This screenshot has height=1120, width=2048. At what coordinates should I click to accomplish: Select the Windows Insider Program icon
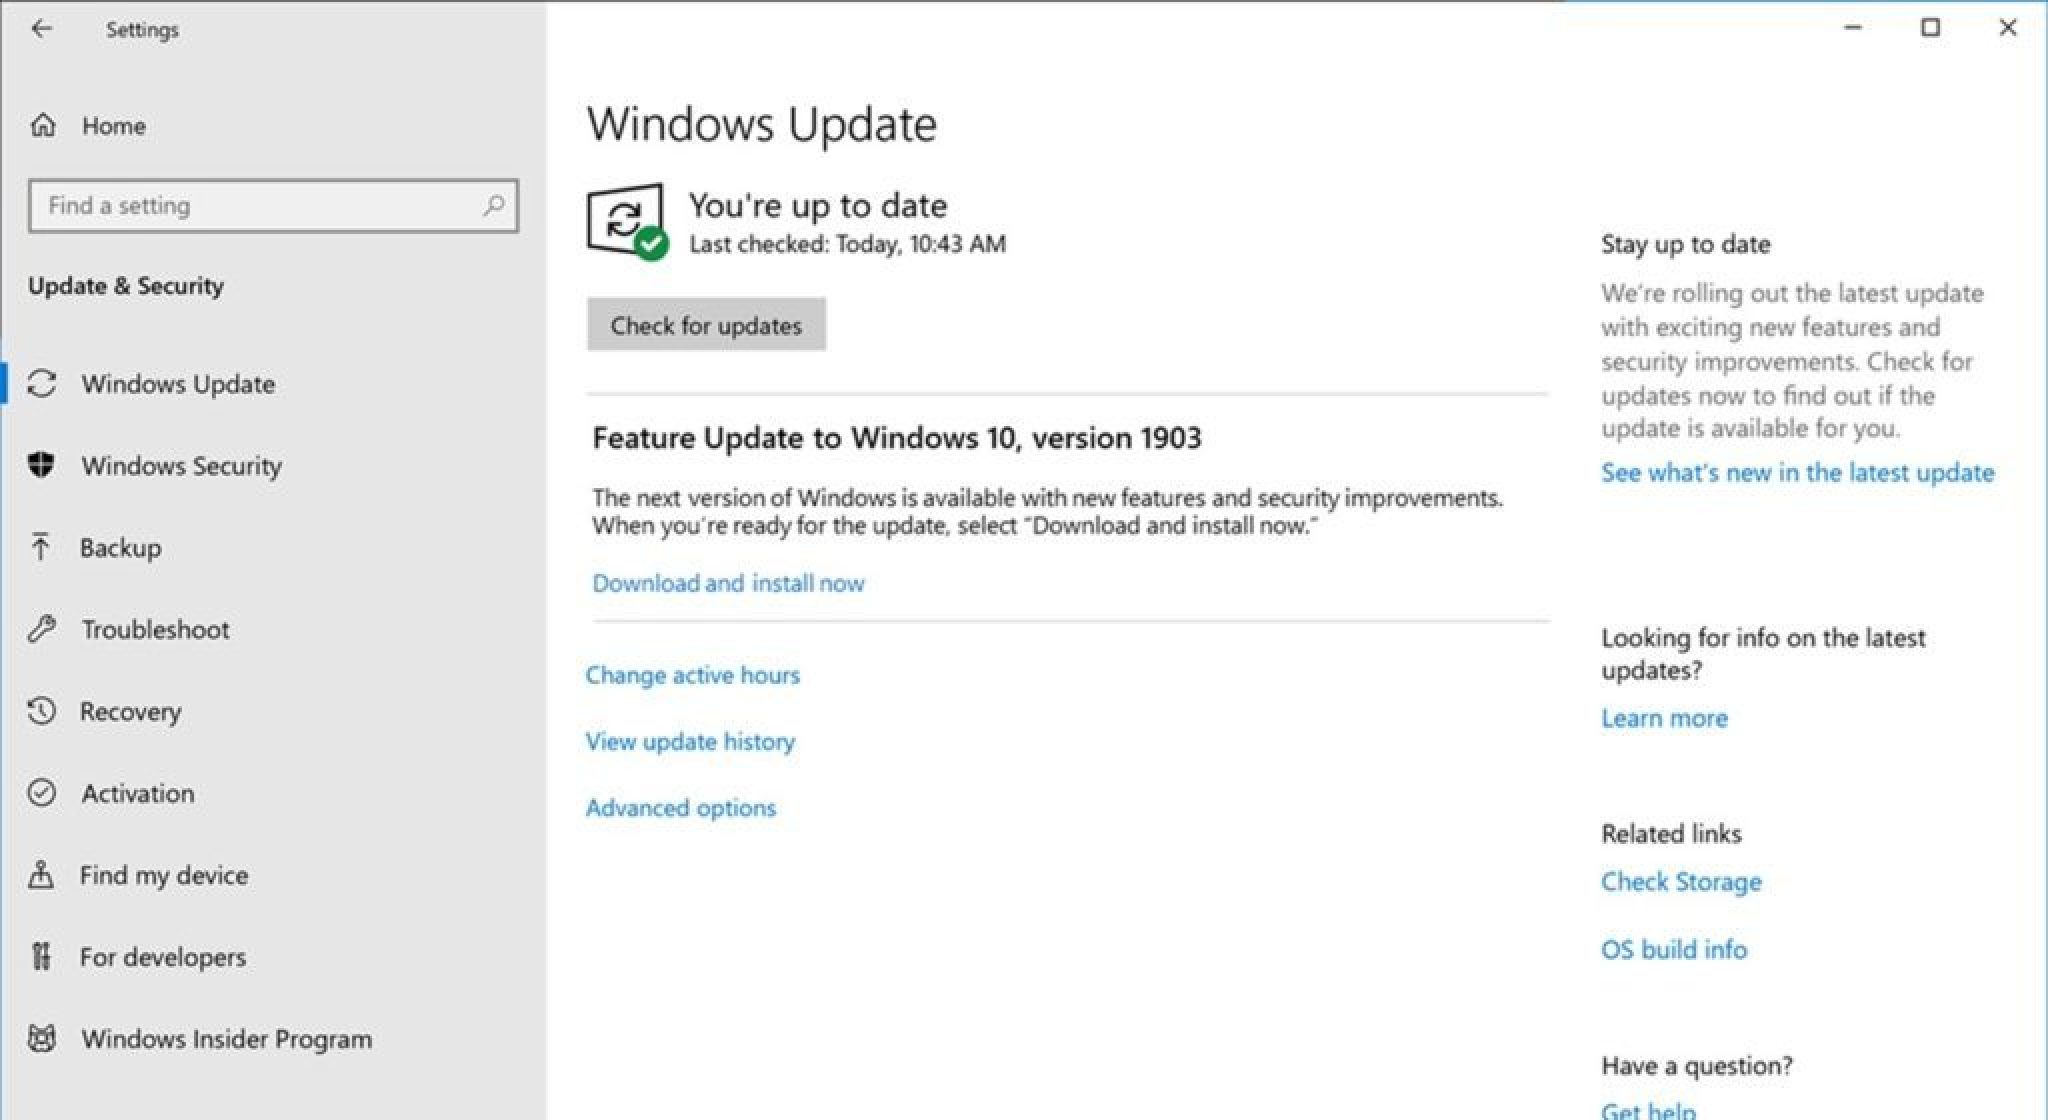tap(42, 1039)
